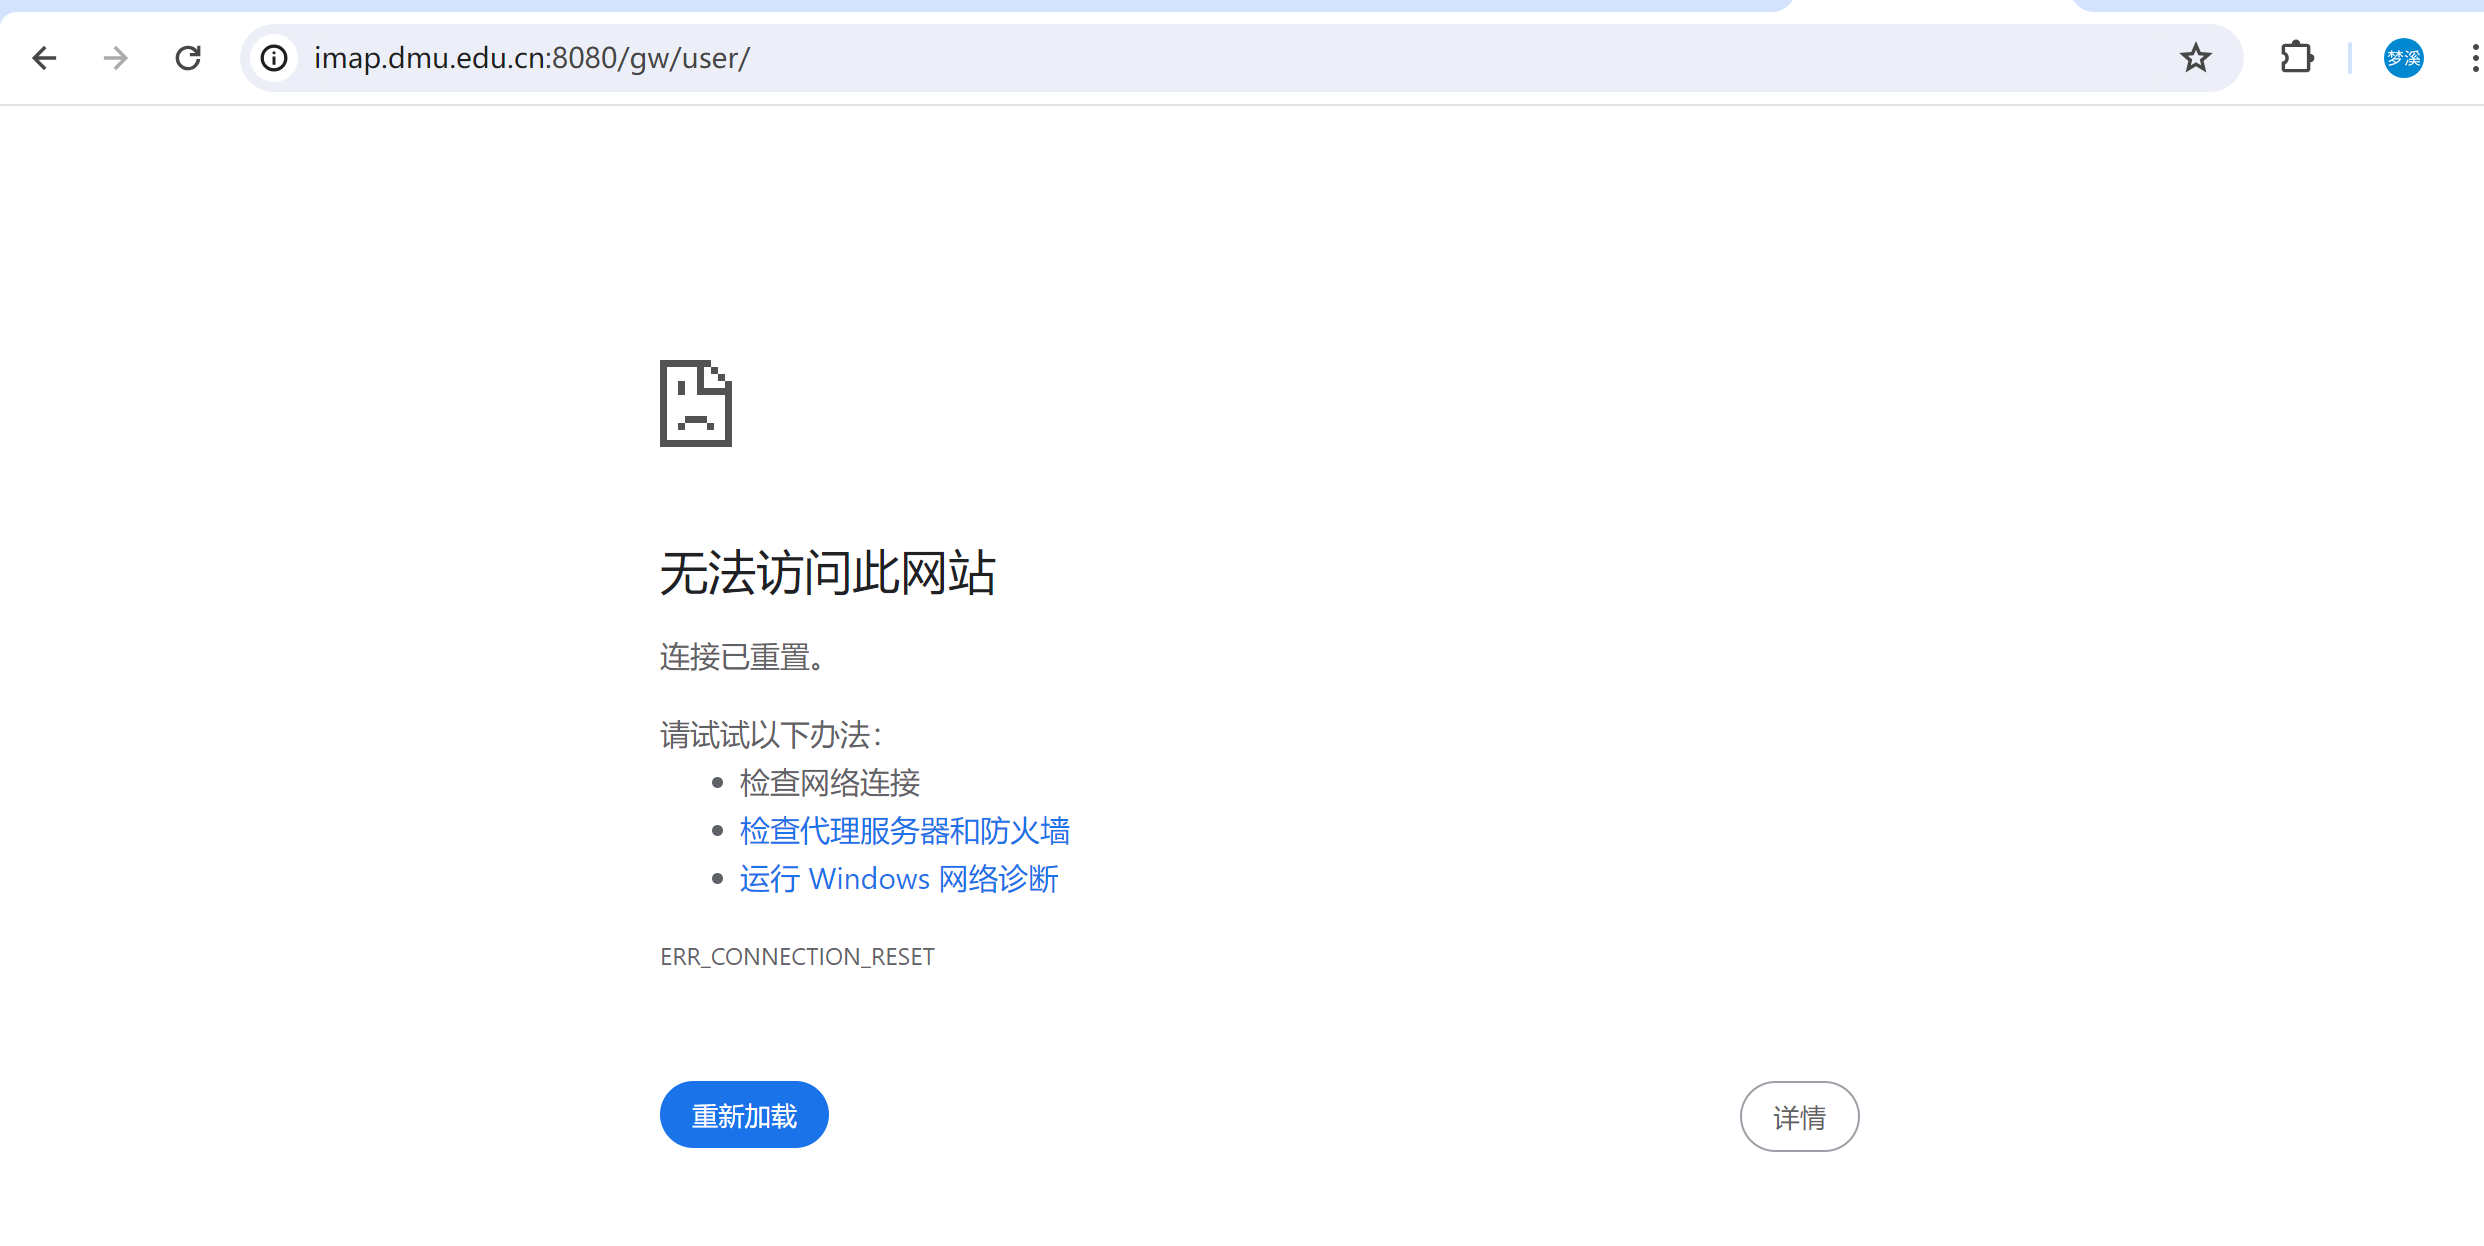The image size is (2484, 1246).
Task: Show error 详情 details button
Action: (x=1799, y=1116)
